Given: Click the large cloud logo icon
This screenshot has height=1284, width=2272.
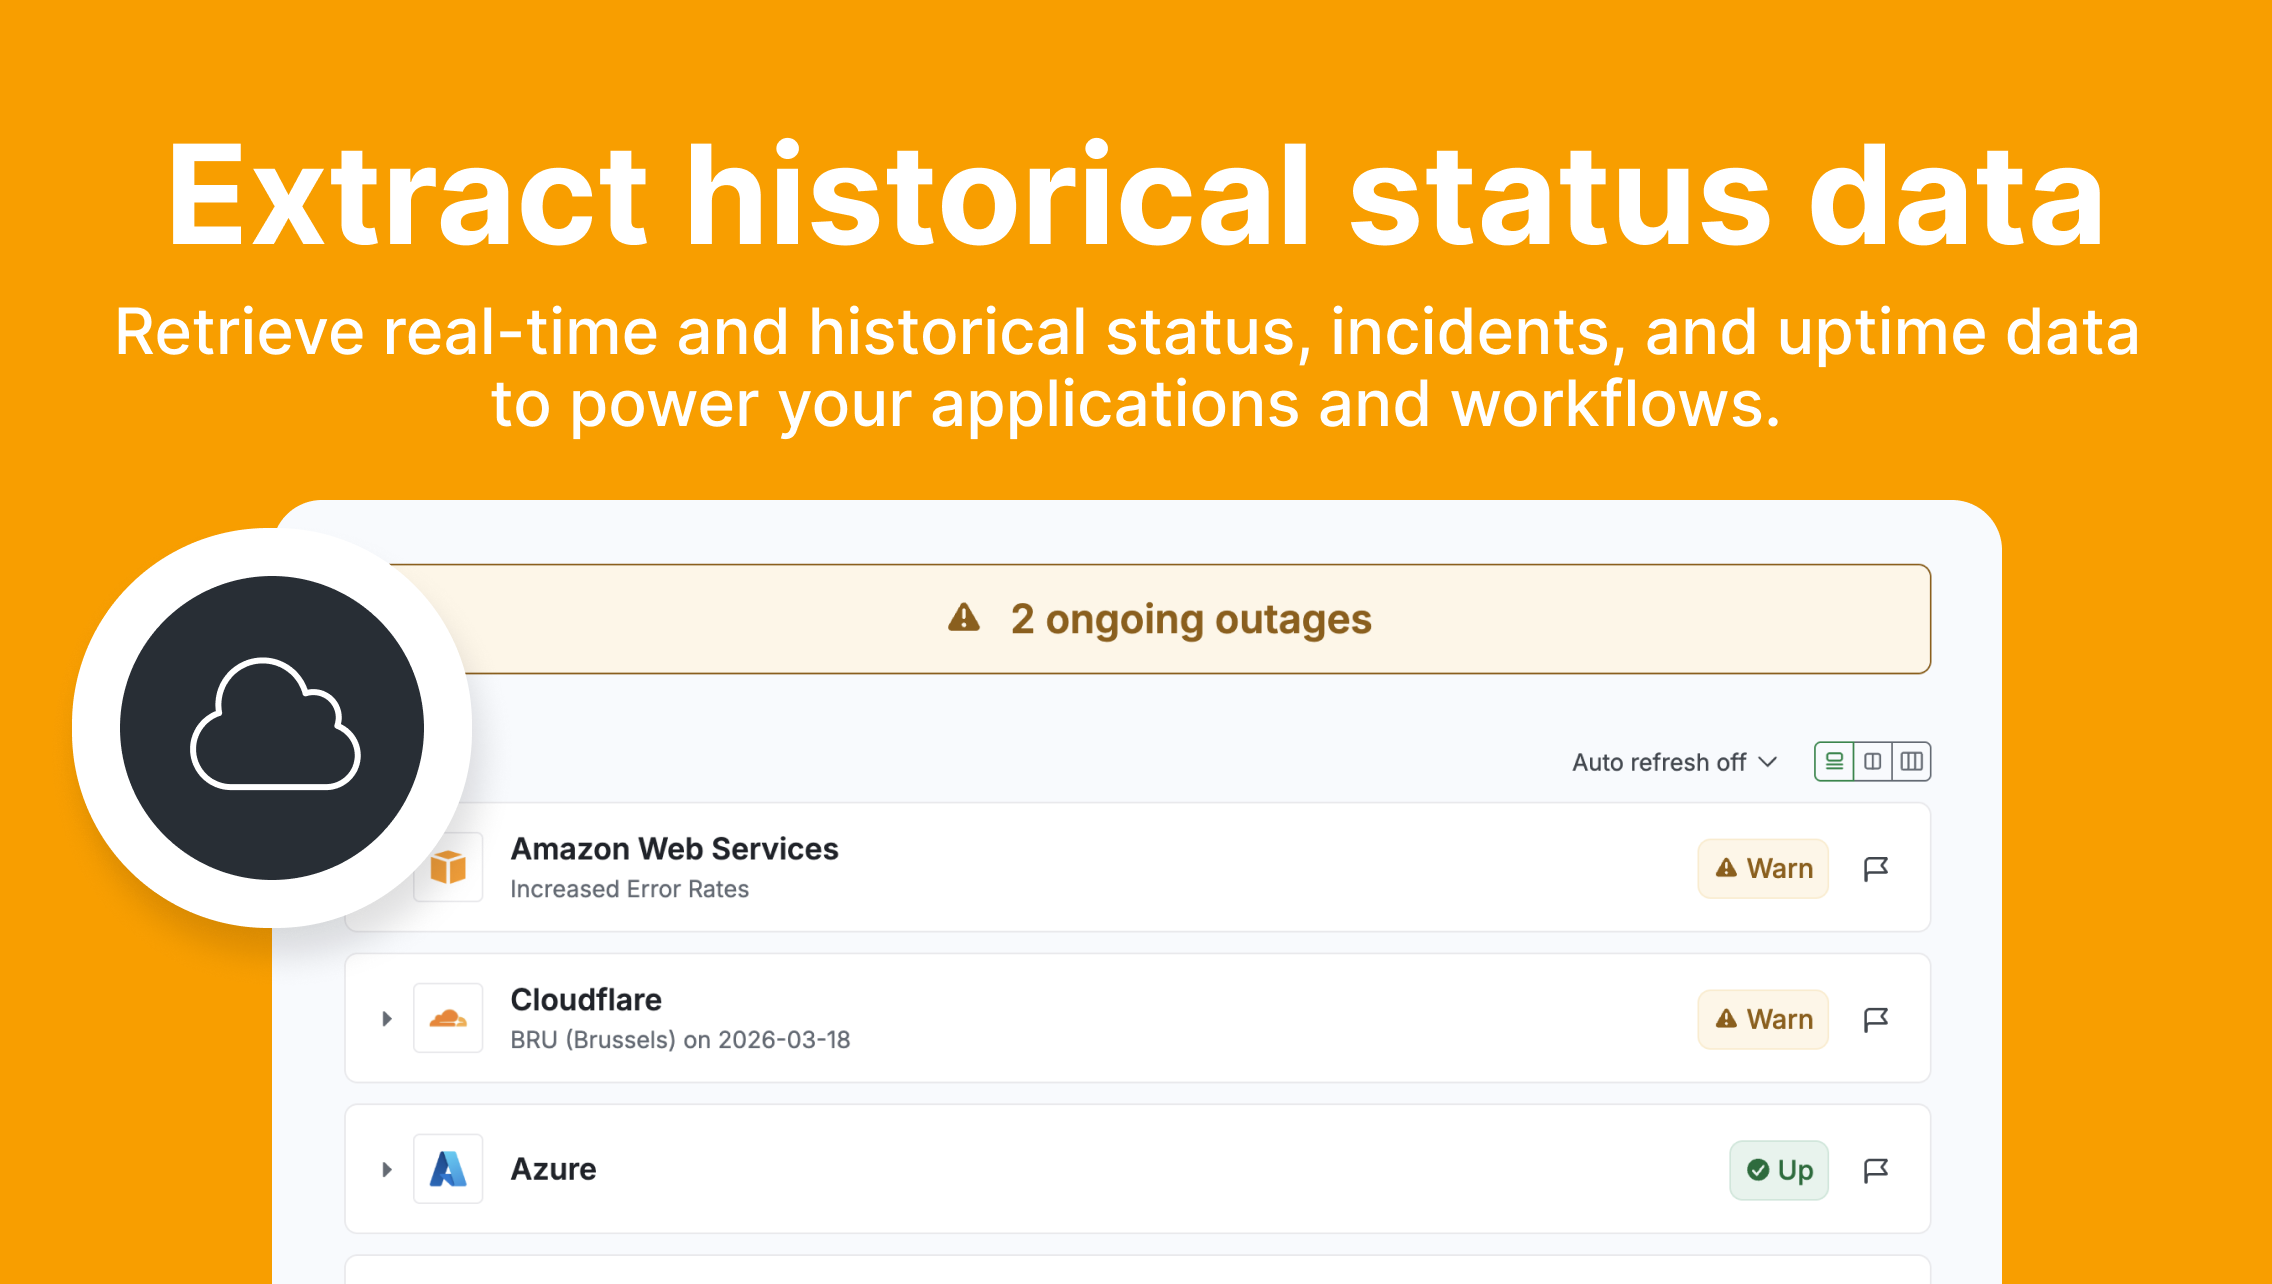Looking at the screenshot, I should click(x=273, y=727).
